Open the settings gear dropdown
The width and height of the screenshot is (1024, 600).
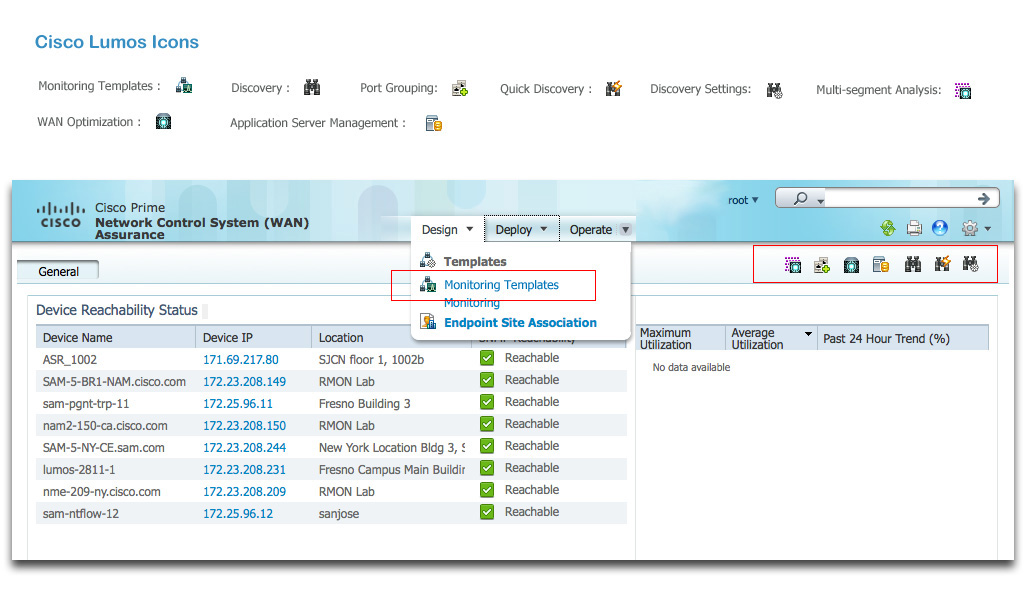(975, 228)
